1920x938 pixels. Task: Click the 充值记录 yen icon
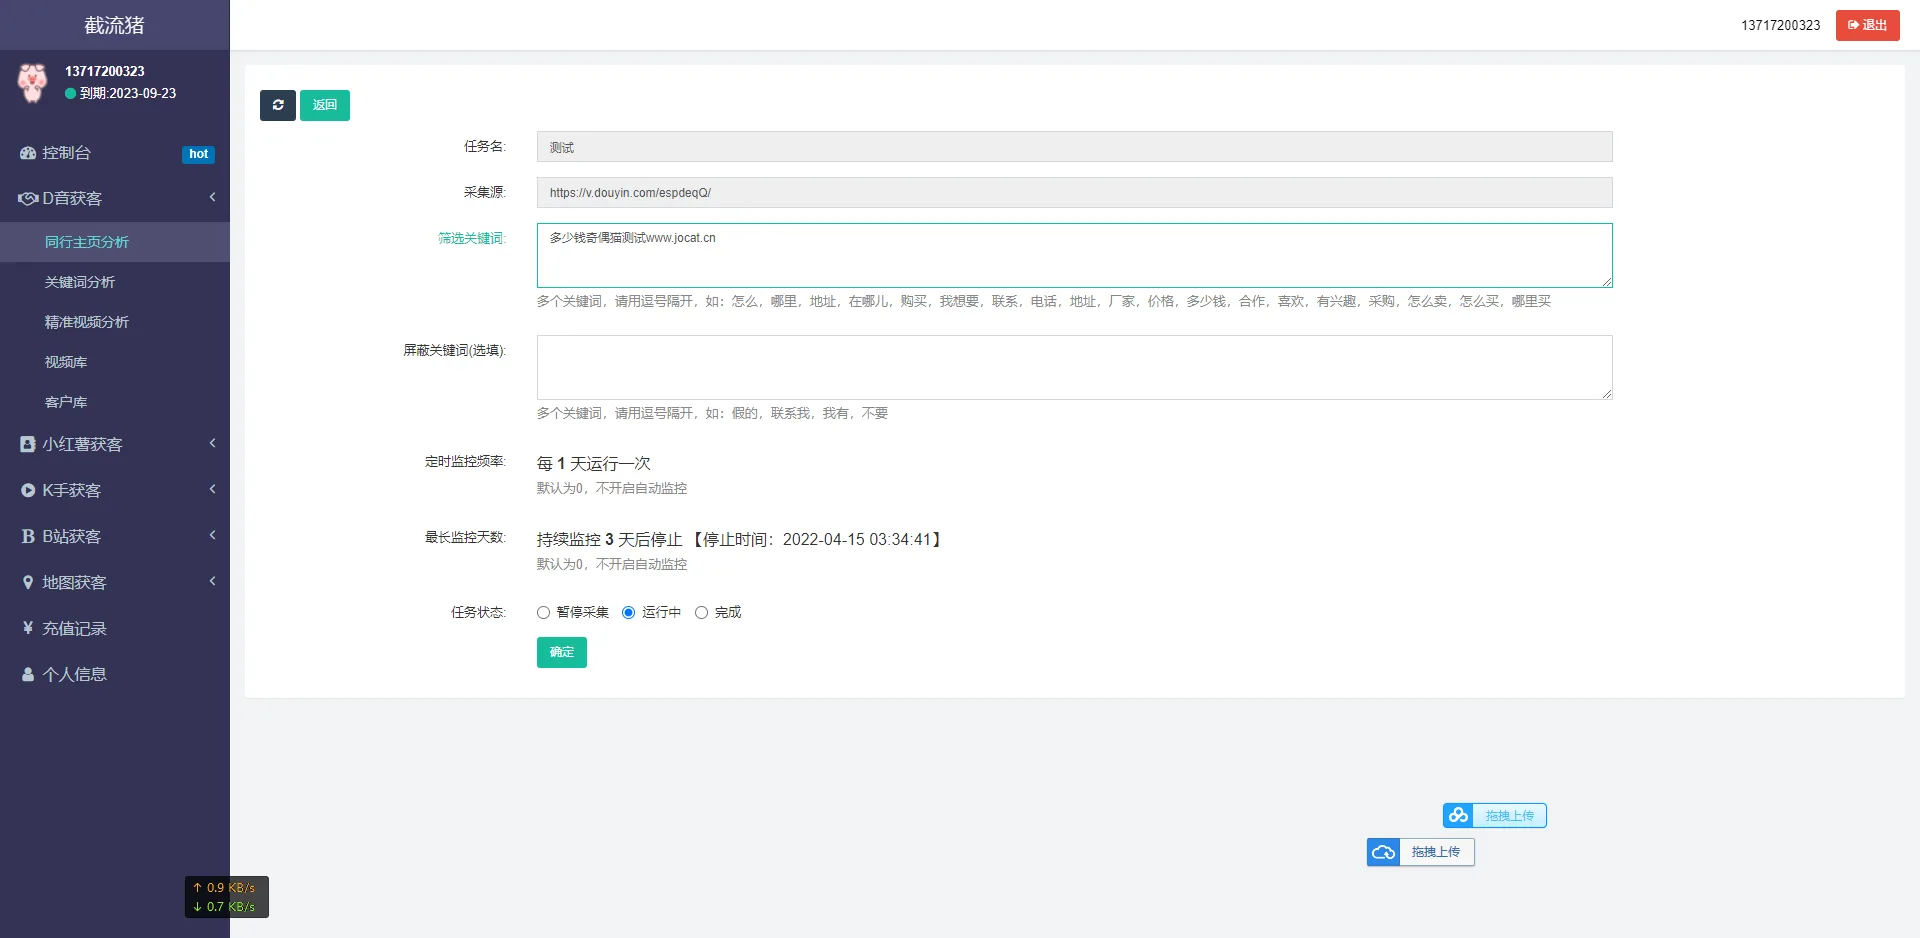pyautogui.click(x=28, y=628)
